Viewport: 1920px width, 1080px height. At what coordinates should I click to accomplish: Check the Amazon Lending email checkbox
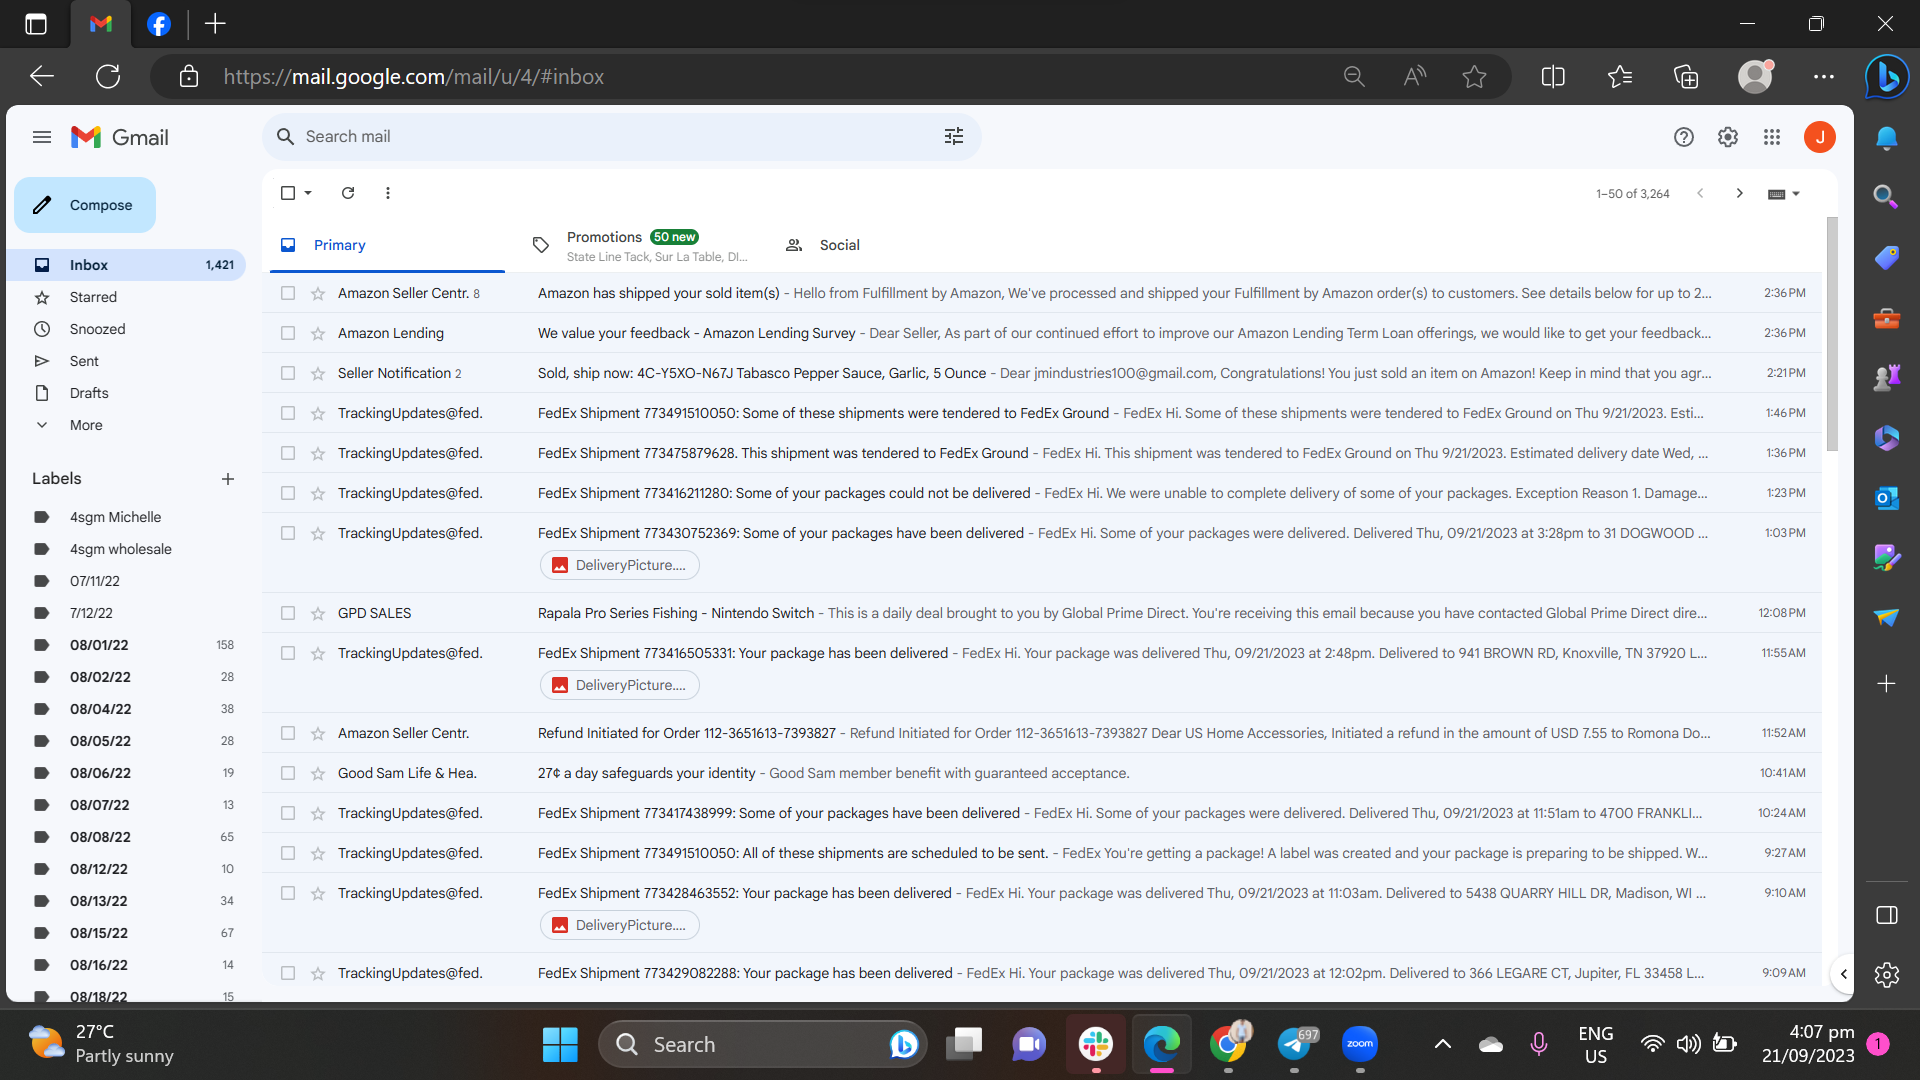pos(288,333)
